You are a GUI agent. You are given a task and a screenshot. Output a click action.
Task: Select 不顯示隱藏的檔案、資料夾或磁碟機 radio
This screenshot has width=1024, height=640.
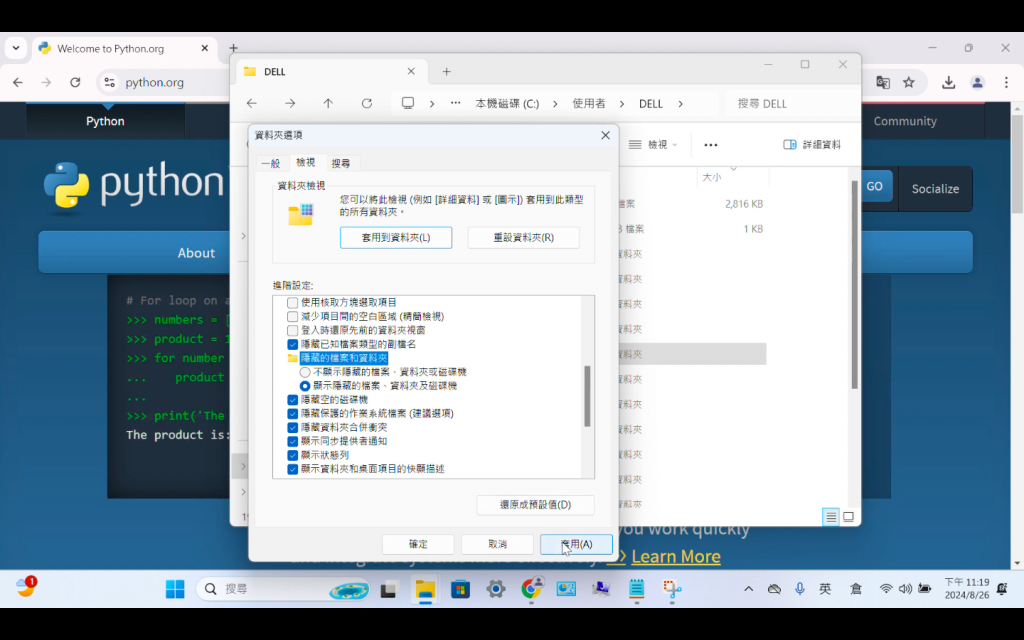pyautogui.click(x=305, y=372)
